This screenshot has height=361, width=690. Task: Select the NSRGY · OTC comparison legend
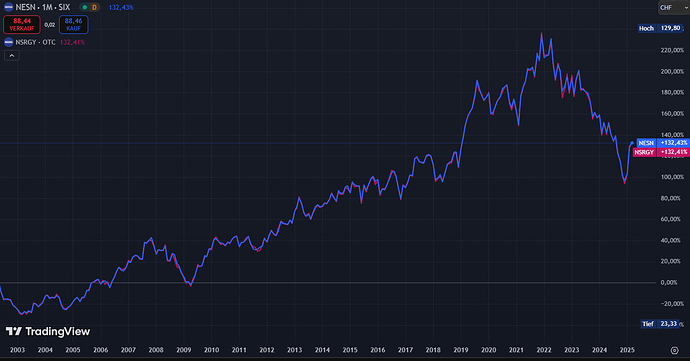(x=36, y=42)
